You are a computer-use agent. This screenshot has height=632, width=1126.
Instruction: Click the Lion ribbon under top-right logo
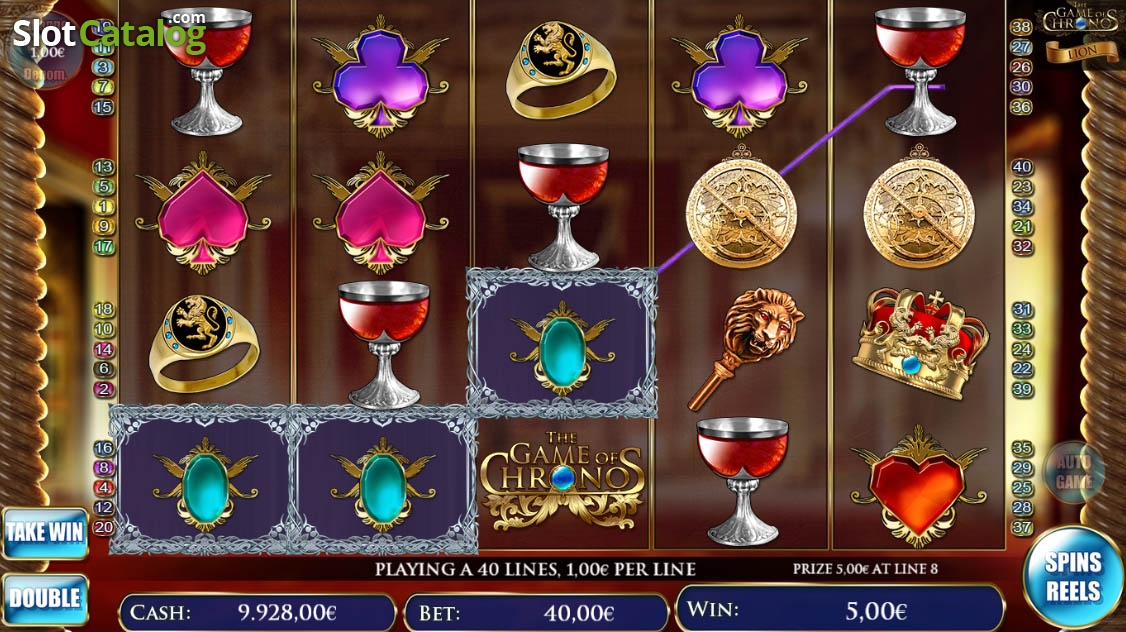pos(1081,51)
